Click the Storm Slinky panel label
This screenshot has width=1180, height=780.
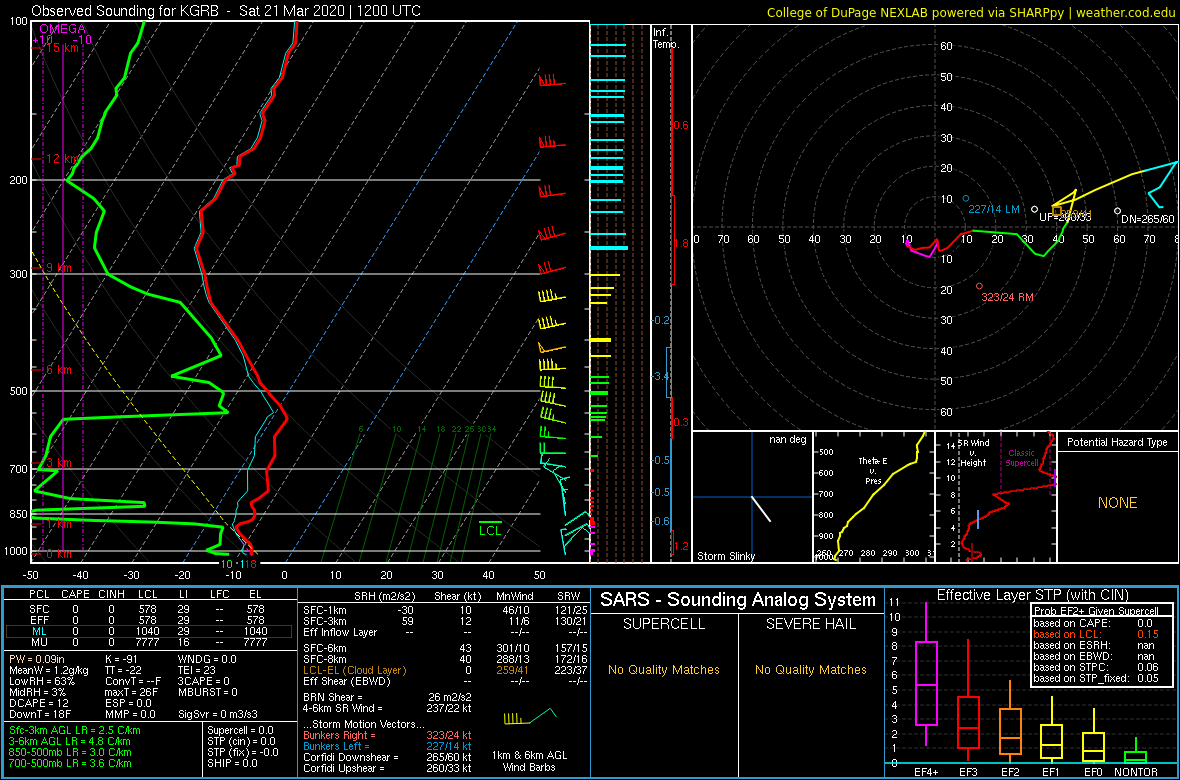726,556
